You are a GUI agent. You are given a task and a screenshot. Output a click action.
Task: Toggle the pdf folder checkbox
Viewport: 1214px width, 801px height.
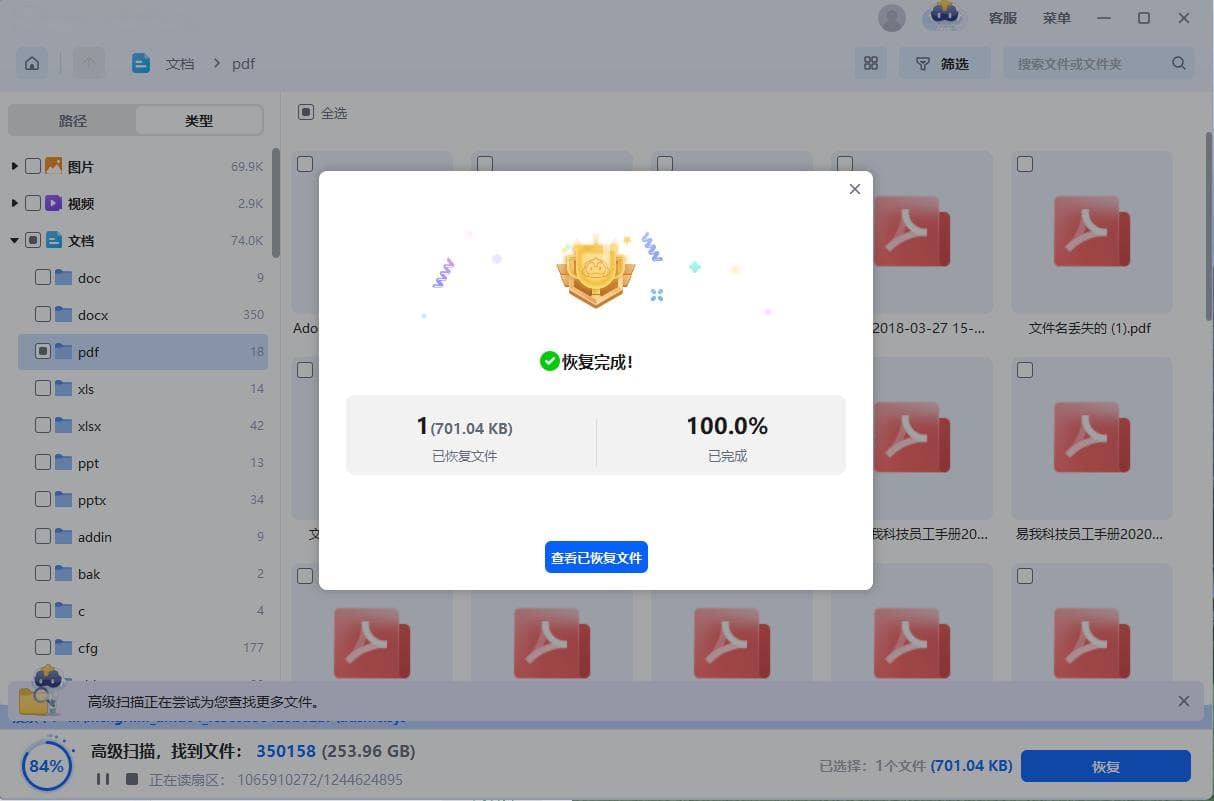pyautogui.click(x=43, y=351)
